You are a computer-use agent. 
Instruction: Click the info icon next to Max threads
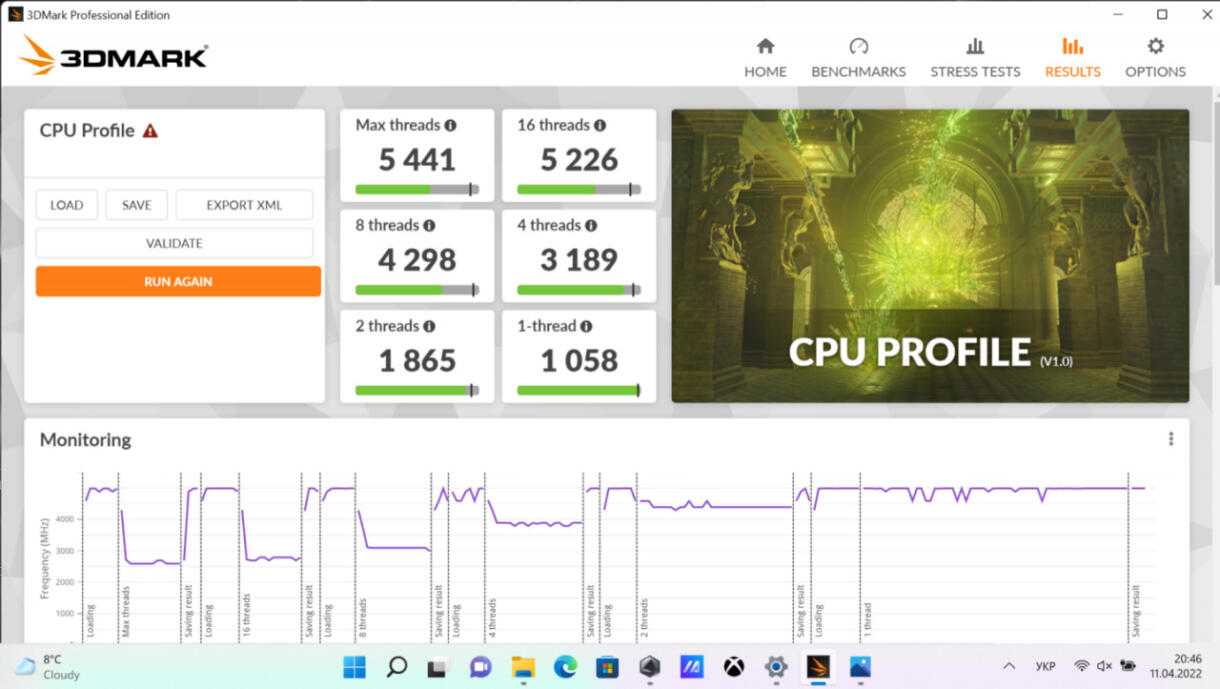[x=450, y=126]
